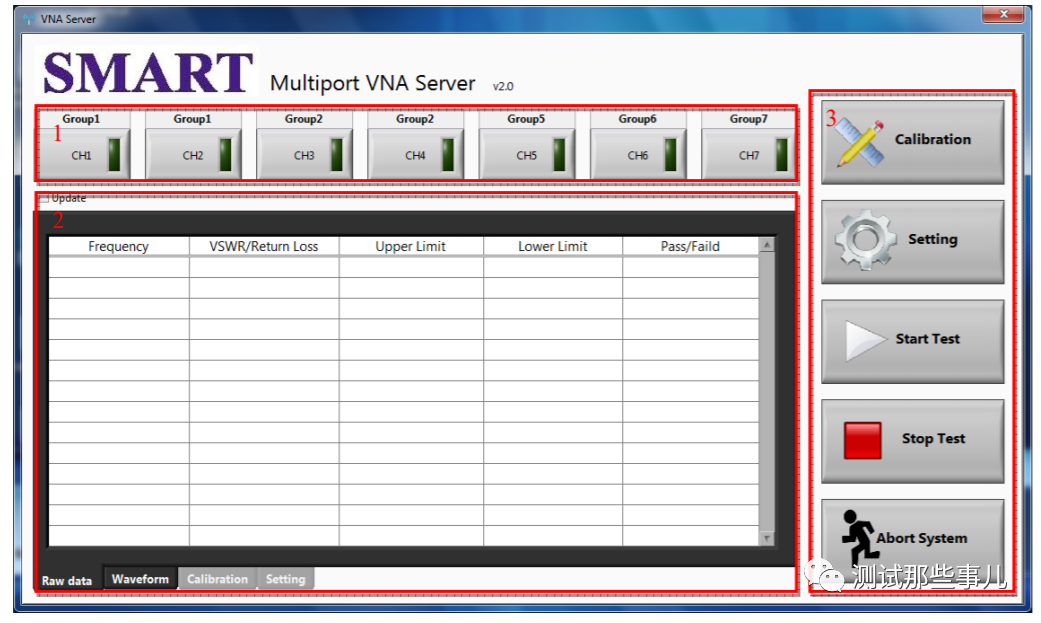This screenshot has height=623, width=1041.
Task: Click the Frequency column header
Action: 119,246
